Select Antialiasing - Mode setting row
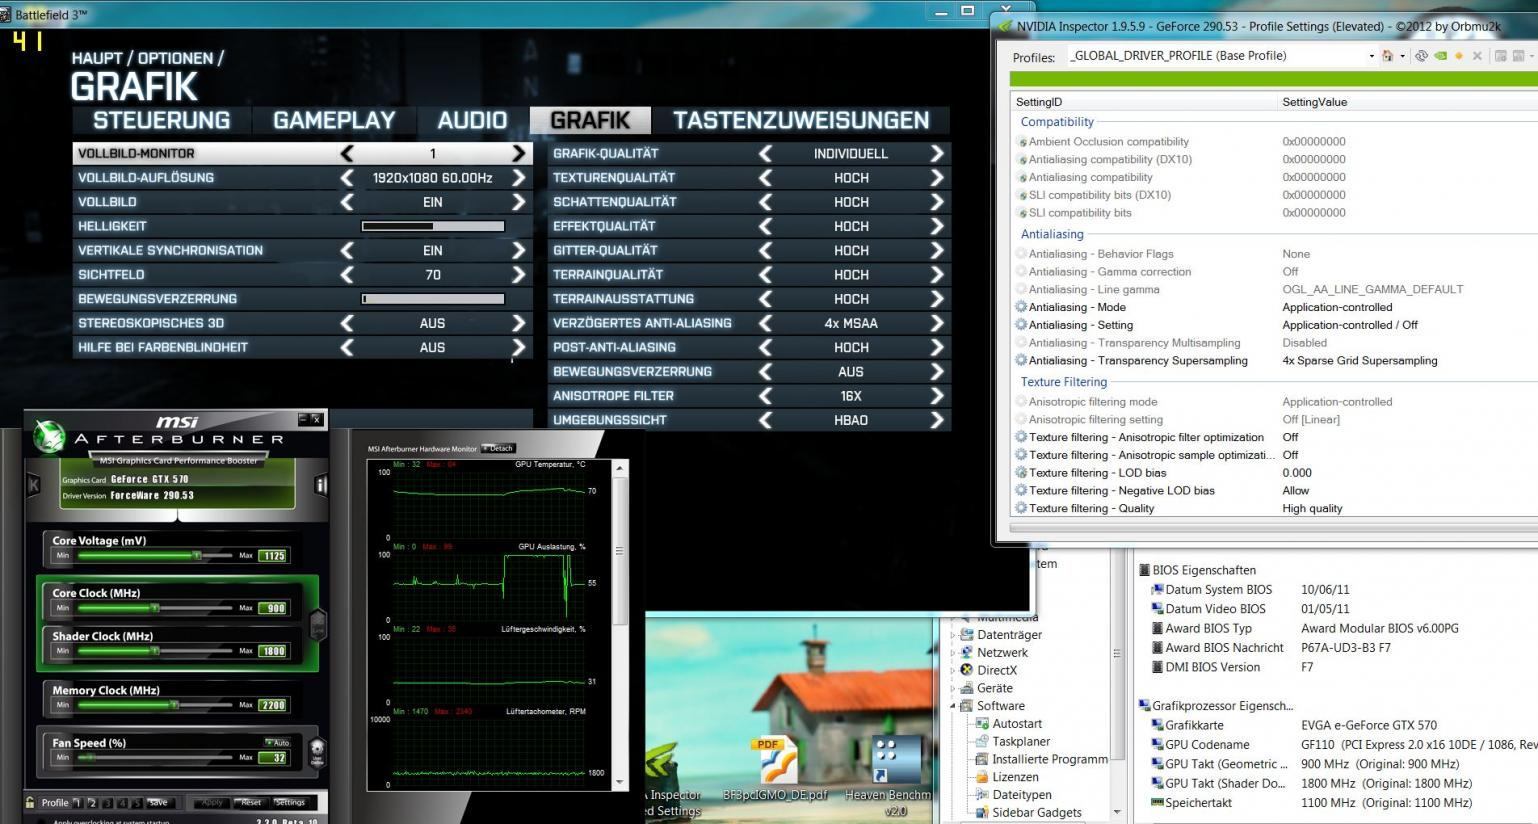 [1274, 307]
